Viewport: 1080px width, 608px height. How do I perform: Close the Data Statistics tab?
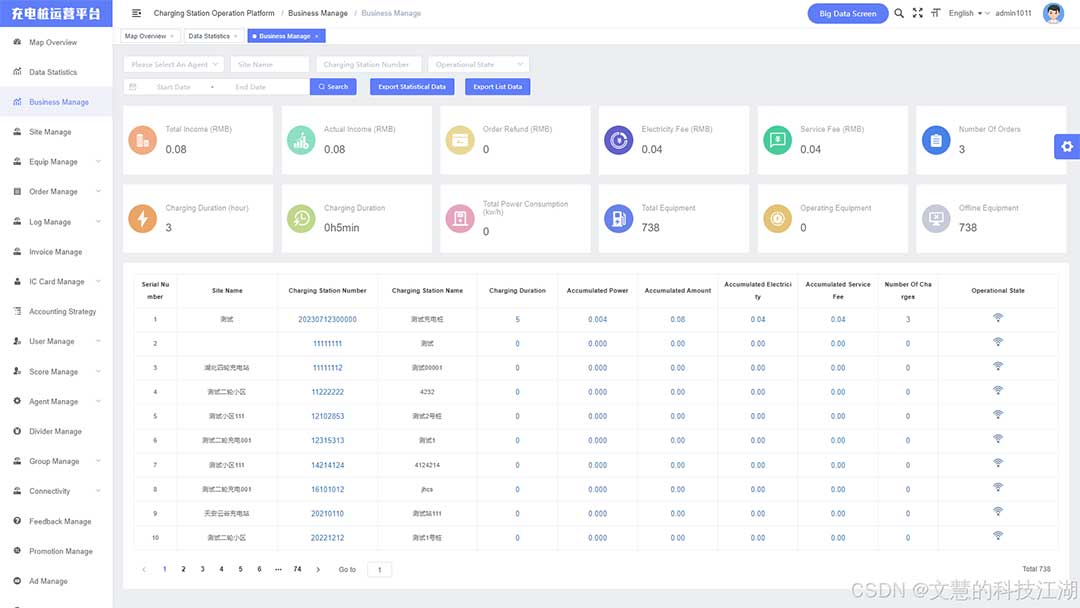pyautogui.click(x=236, y=36)
